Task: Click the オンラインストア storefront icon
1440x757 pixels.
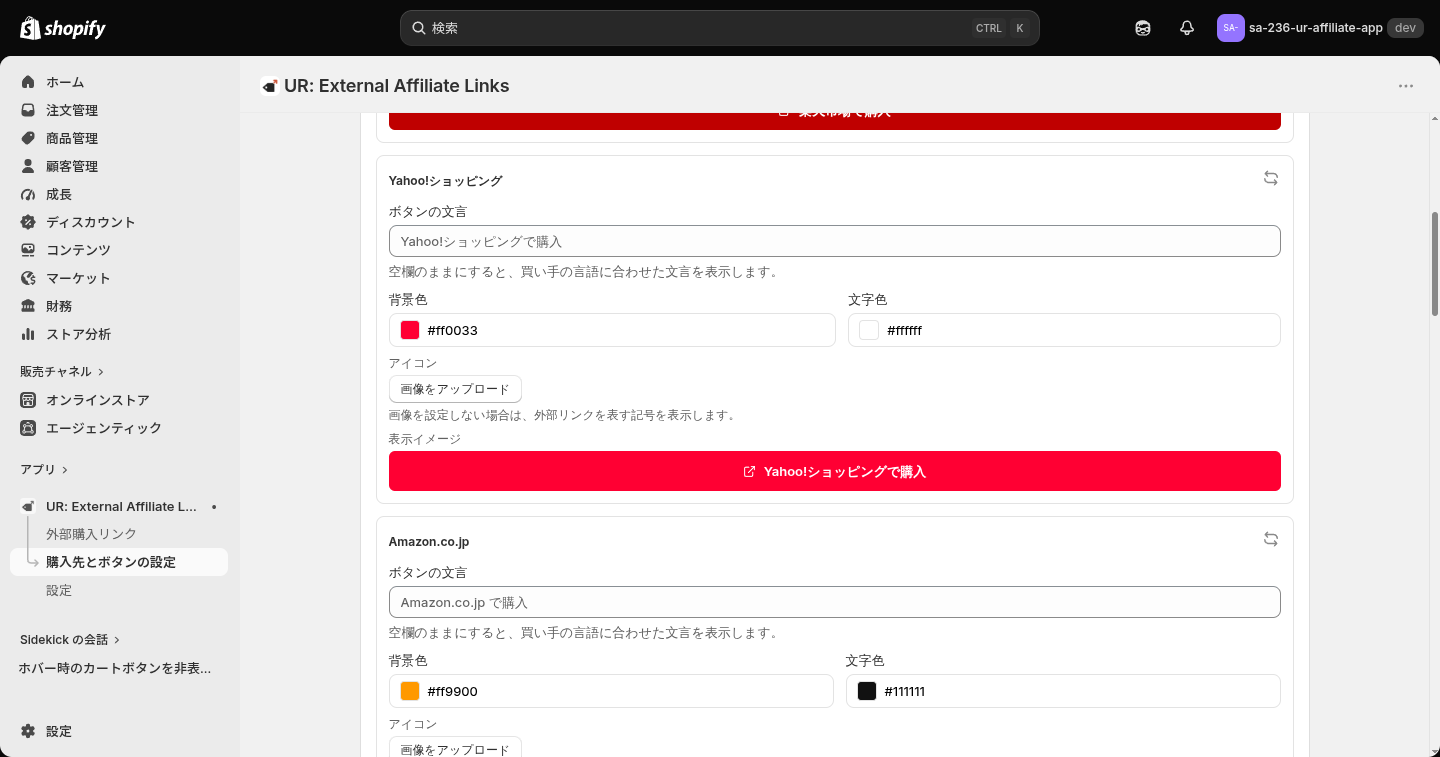Action: tap(28, 400)
